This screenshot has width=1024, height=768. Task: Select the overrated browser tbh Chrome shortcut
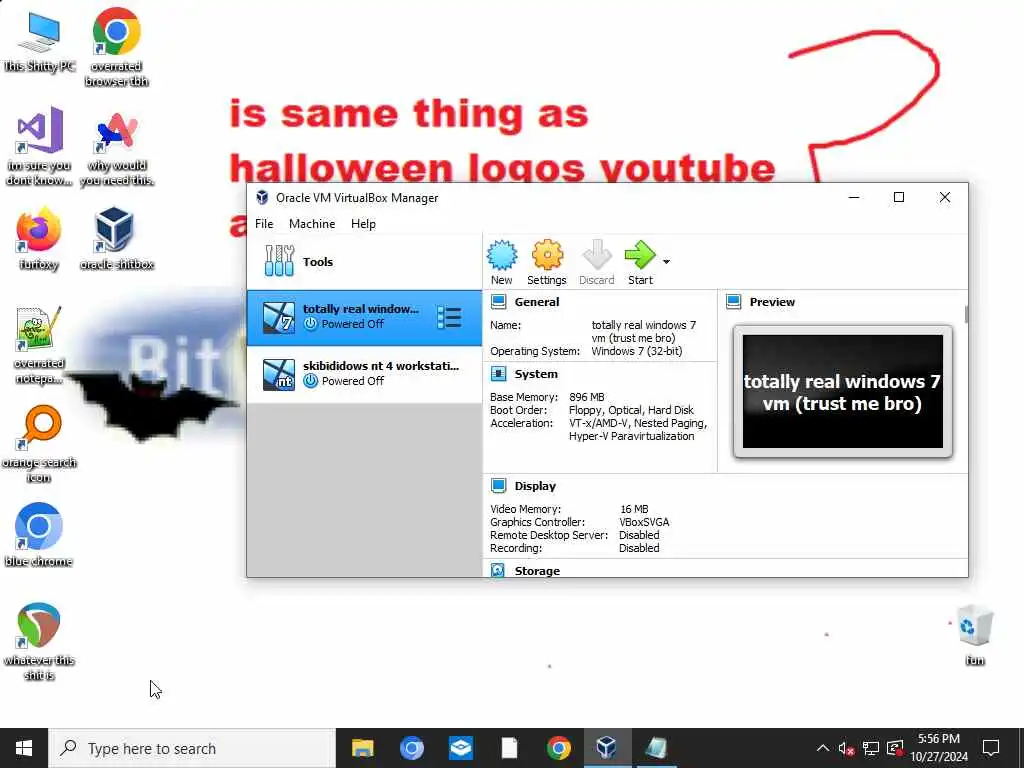point(116,48)
